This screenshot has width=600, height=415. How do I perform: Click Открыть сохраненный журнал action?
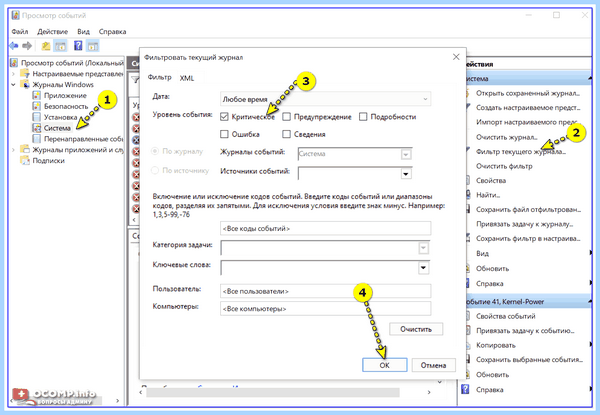point(528,93)
